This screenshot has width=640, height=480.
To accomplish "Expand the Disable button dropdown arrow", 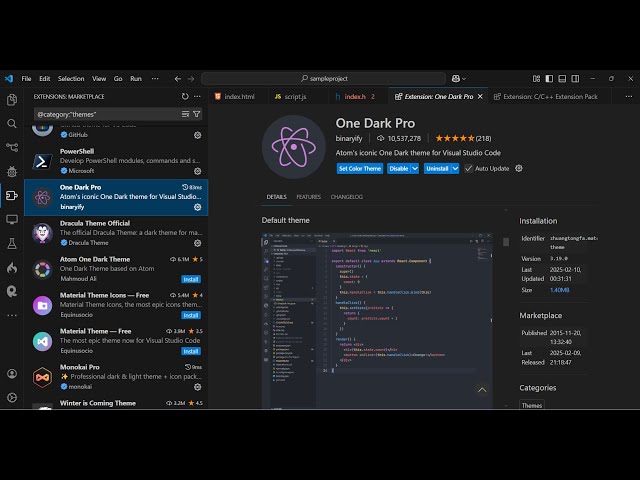I will [414, 169].
